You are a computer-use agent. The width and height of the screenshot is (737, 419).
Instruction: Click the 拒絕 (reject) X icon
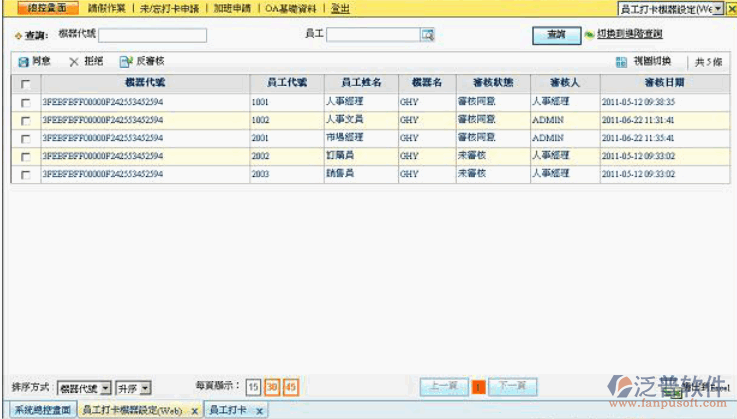74,62
